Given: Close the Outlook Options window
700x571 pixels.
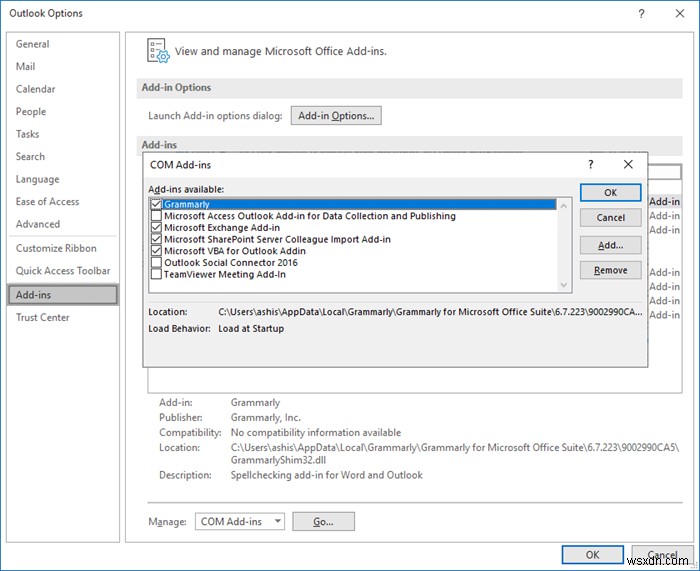Looking at the screenshot, I should pyautogui.click(x=680, y=13).
